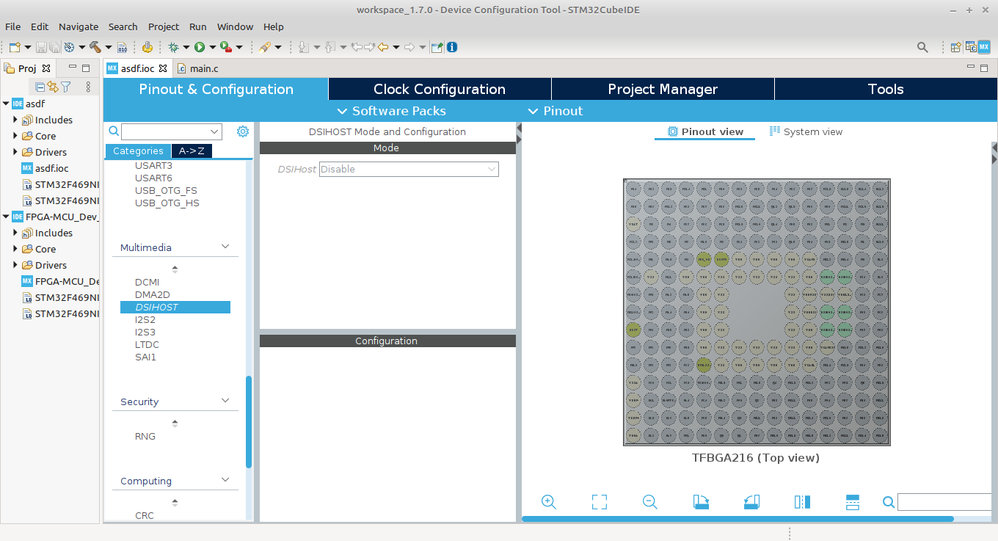Click the hammer build icon
The width and height of the screenshot is (998, 541).
[95, 47]
